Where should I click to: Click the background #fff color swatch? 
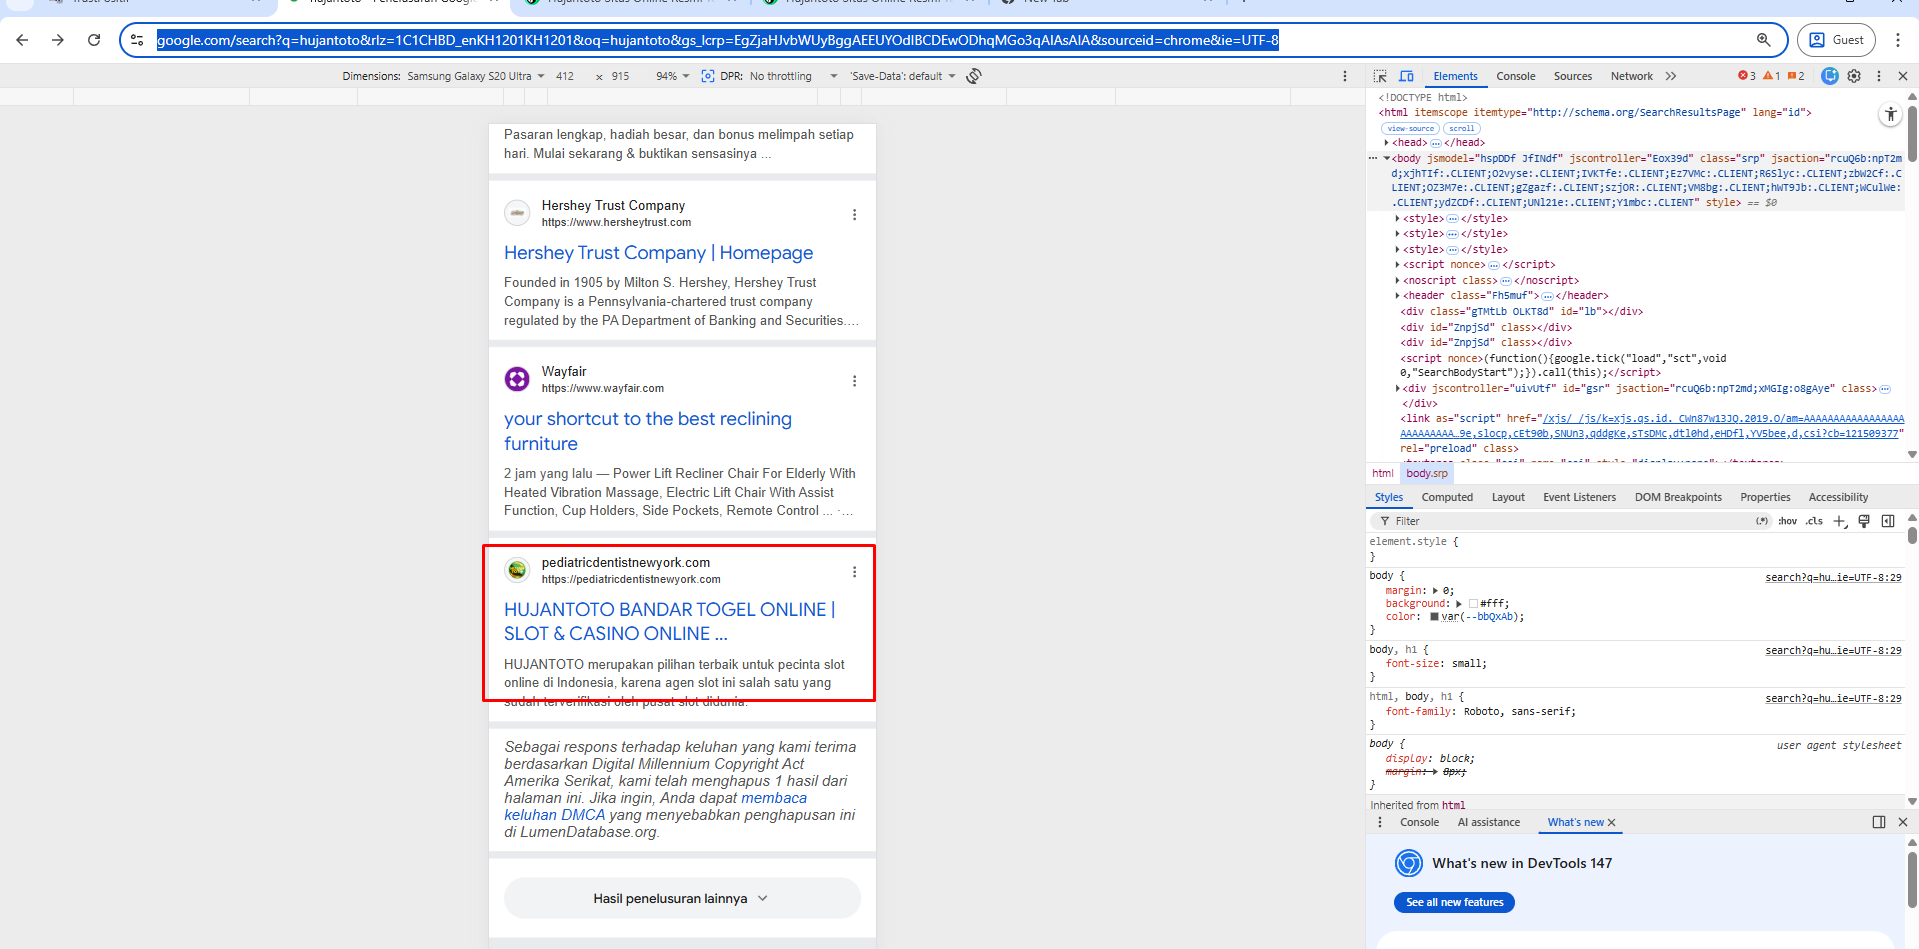pos(1473,604)
